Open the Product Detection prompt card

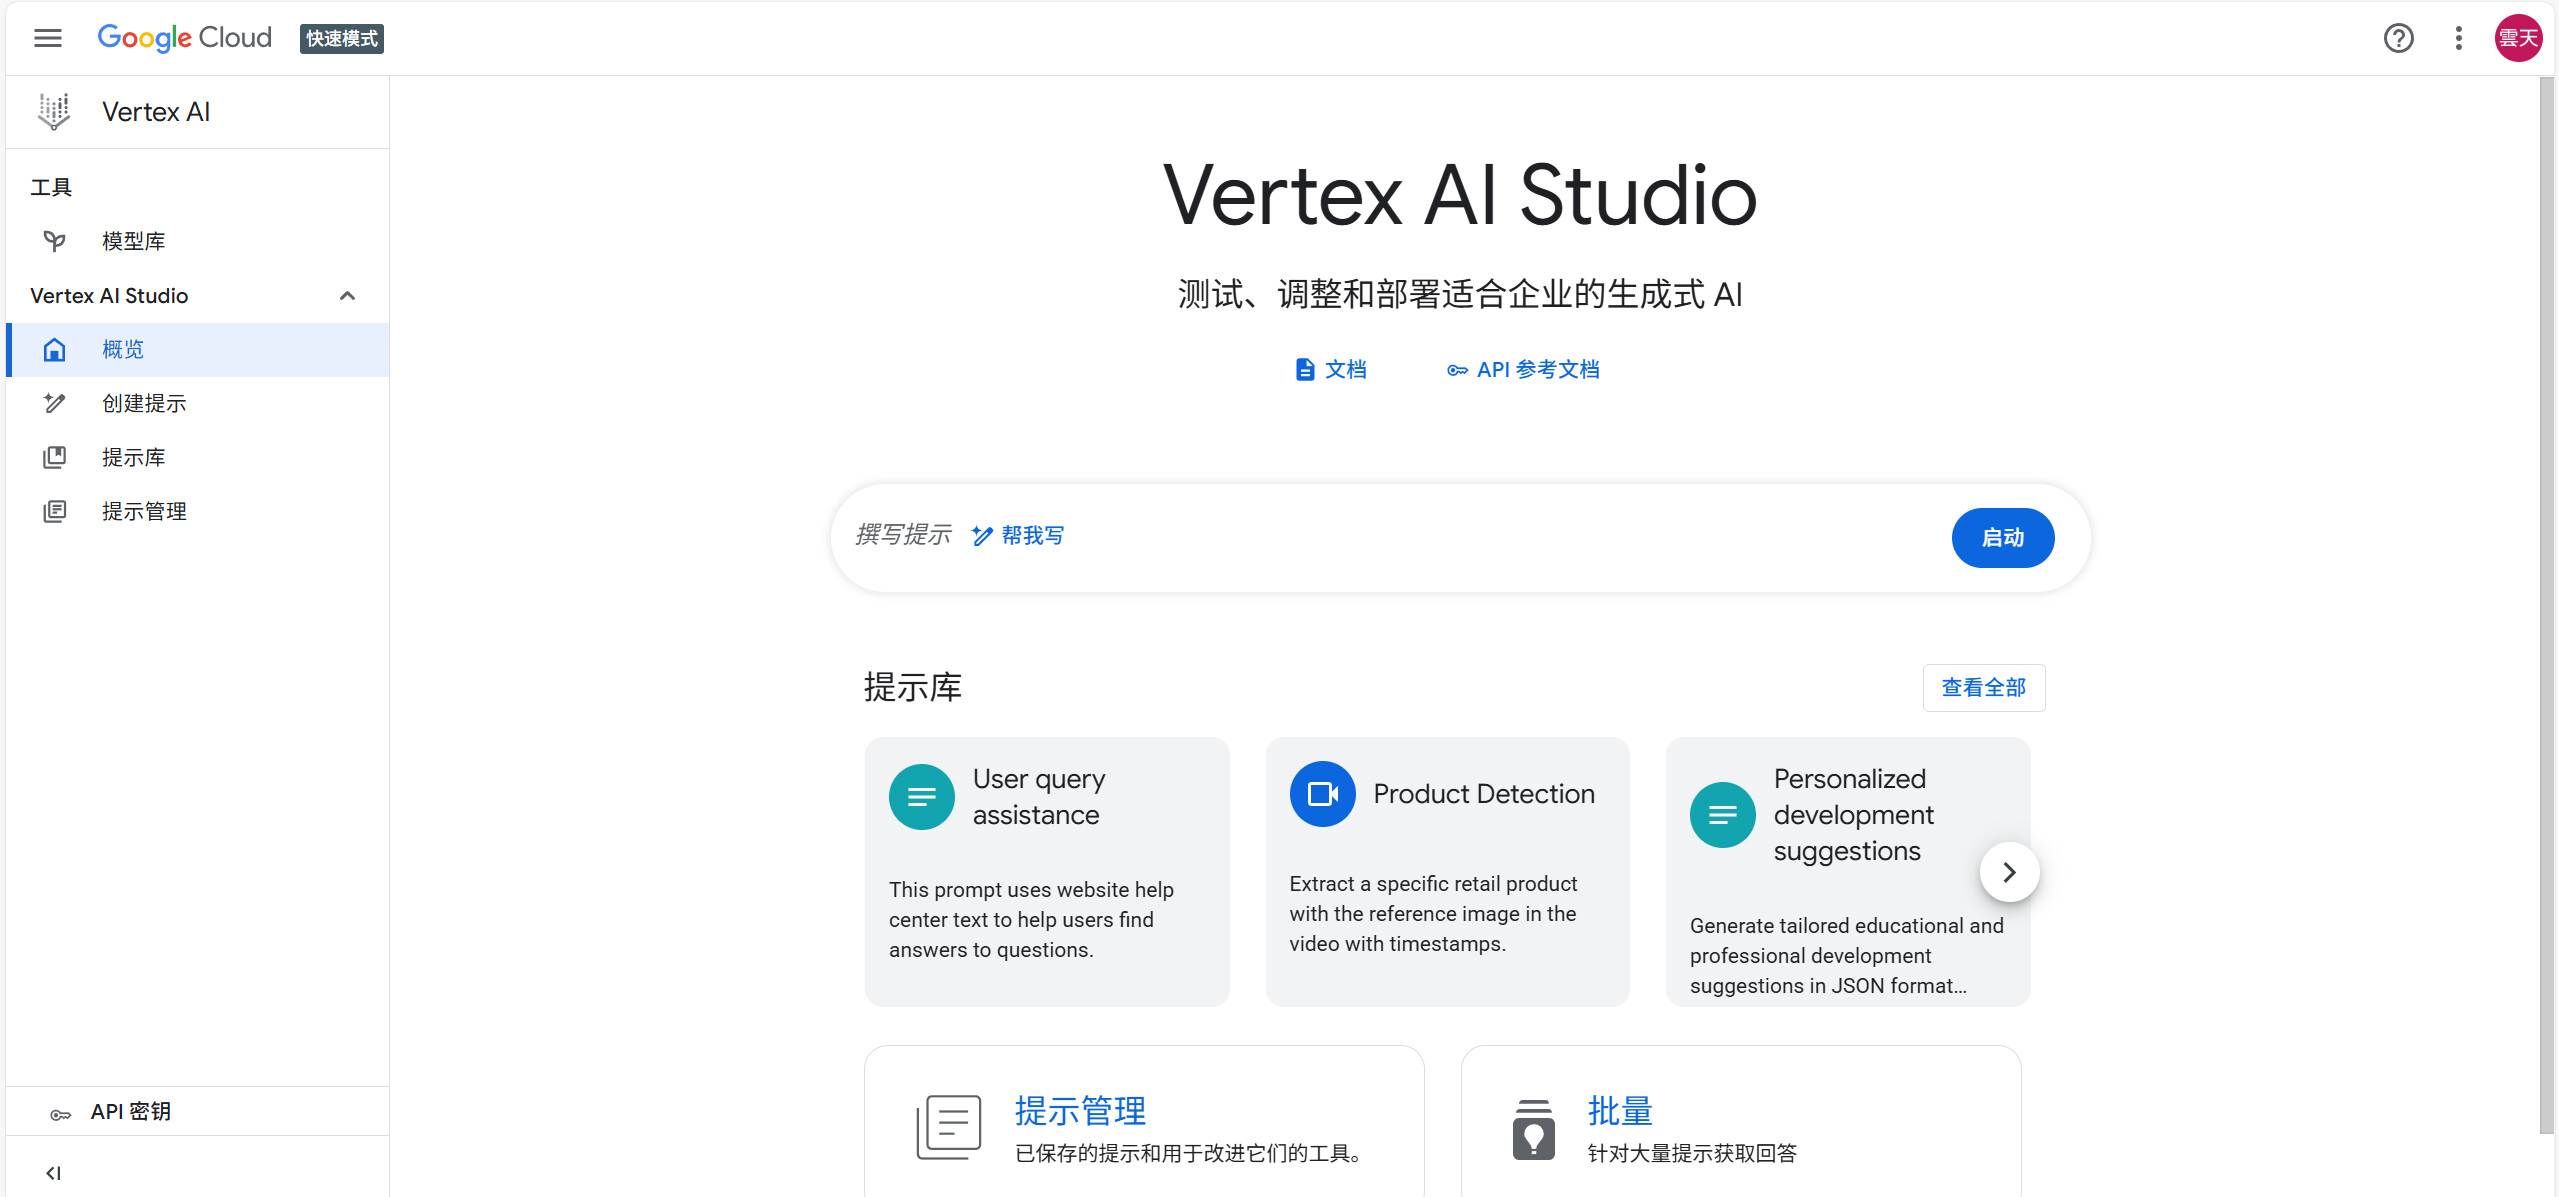click(x=1447, y=872)
